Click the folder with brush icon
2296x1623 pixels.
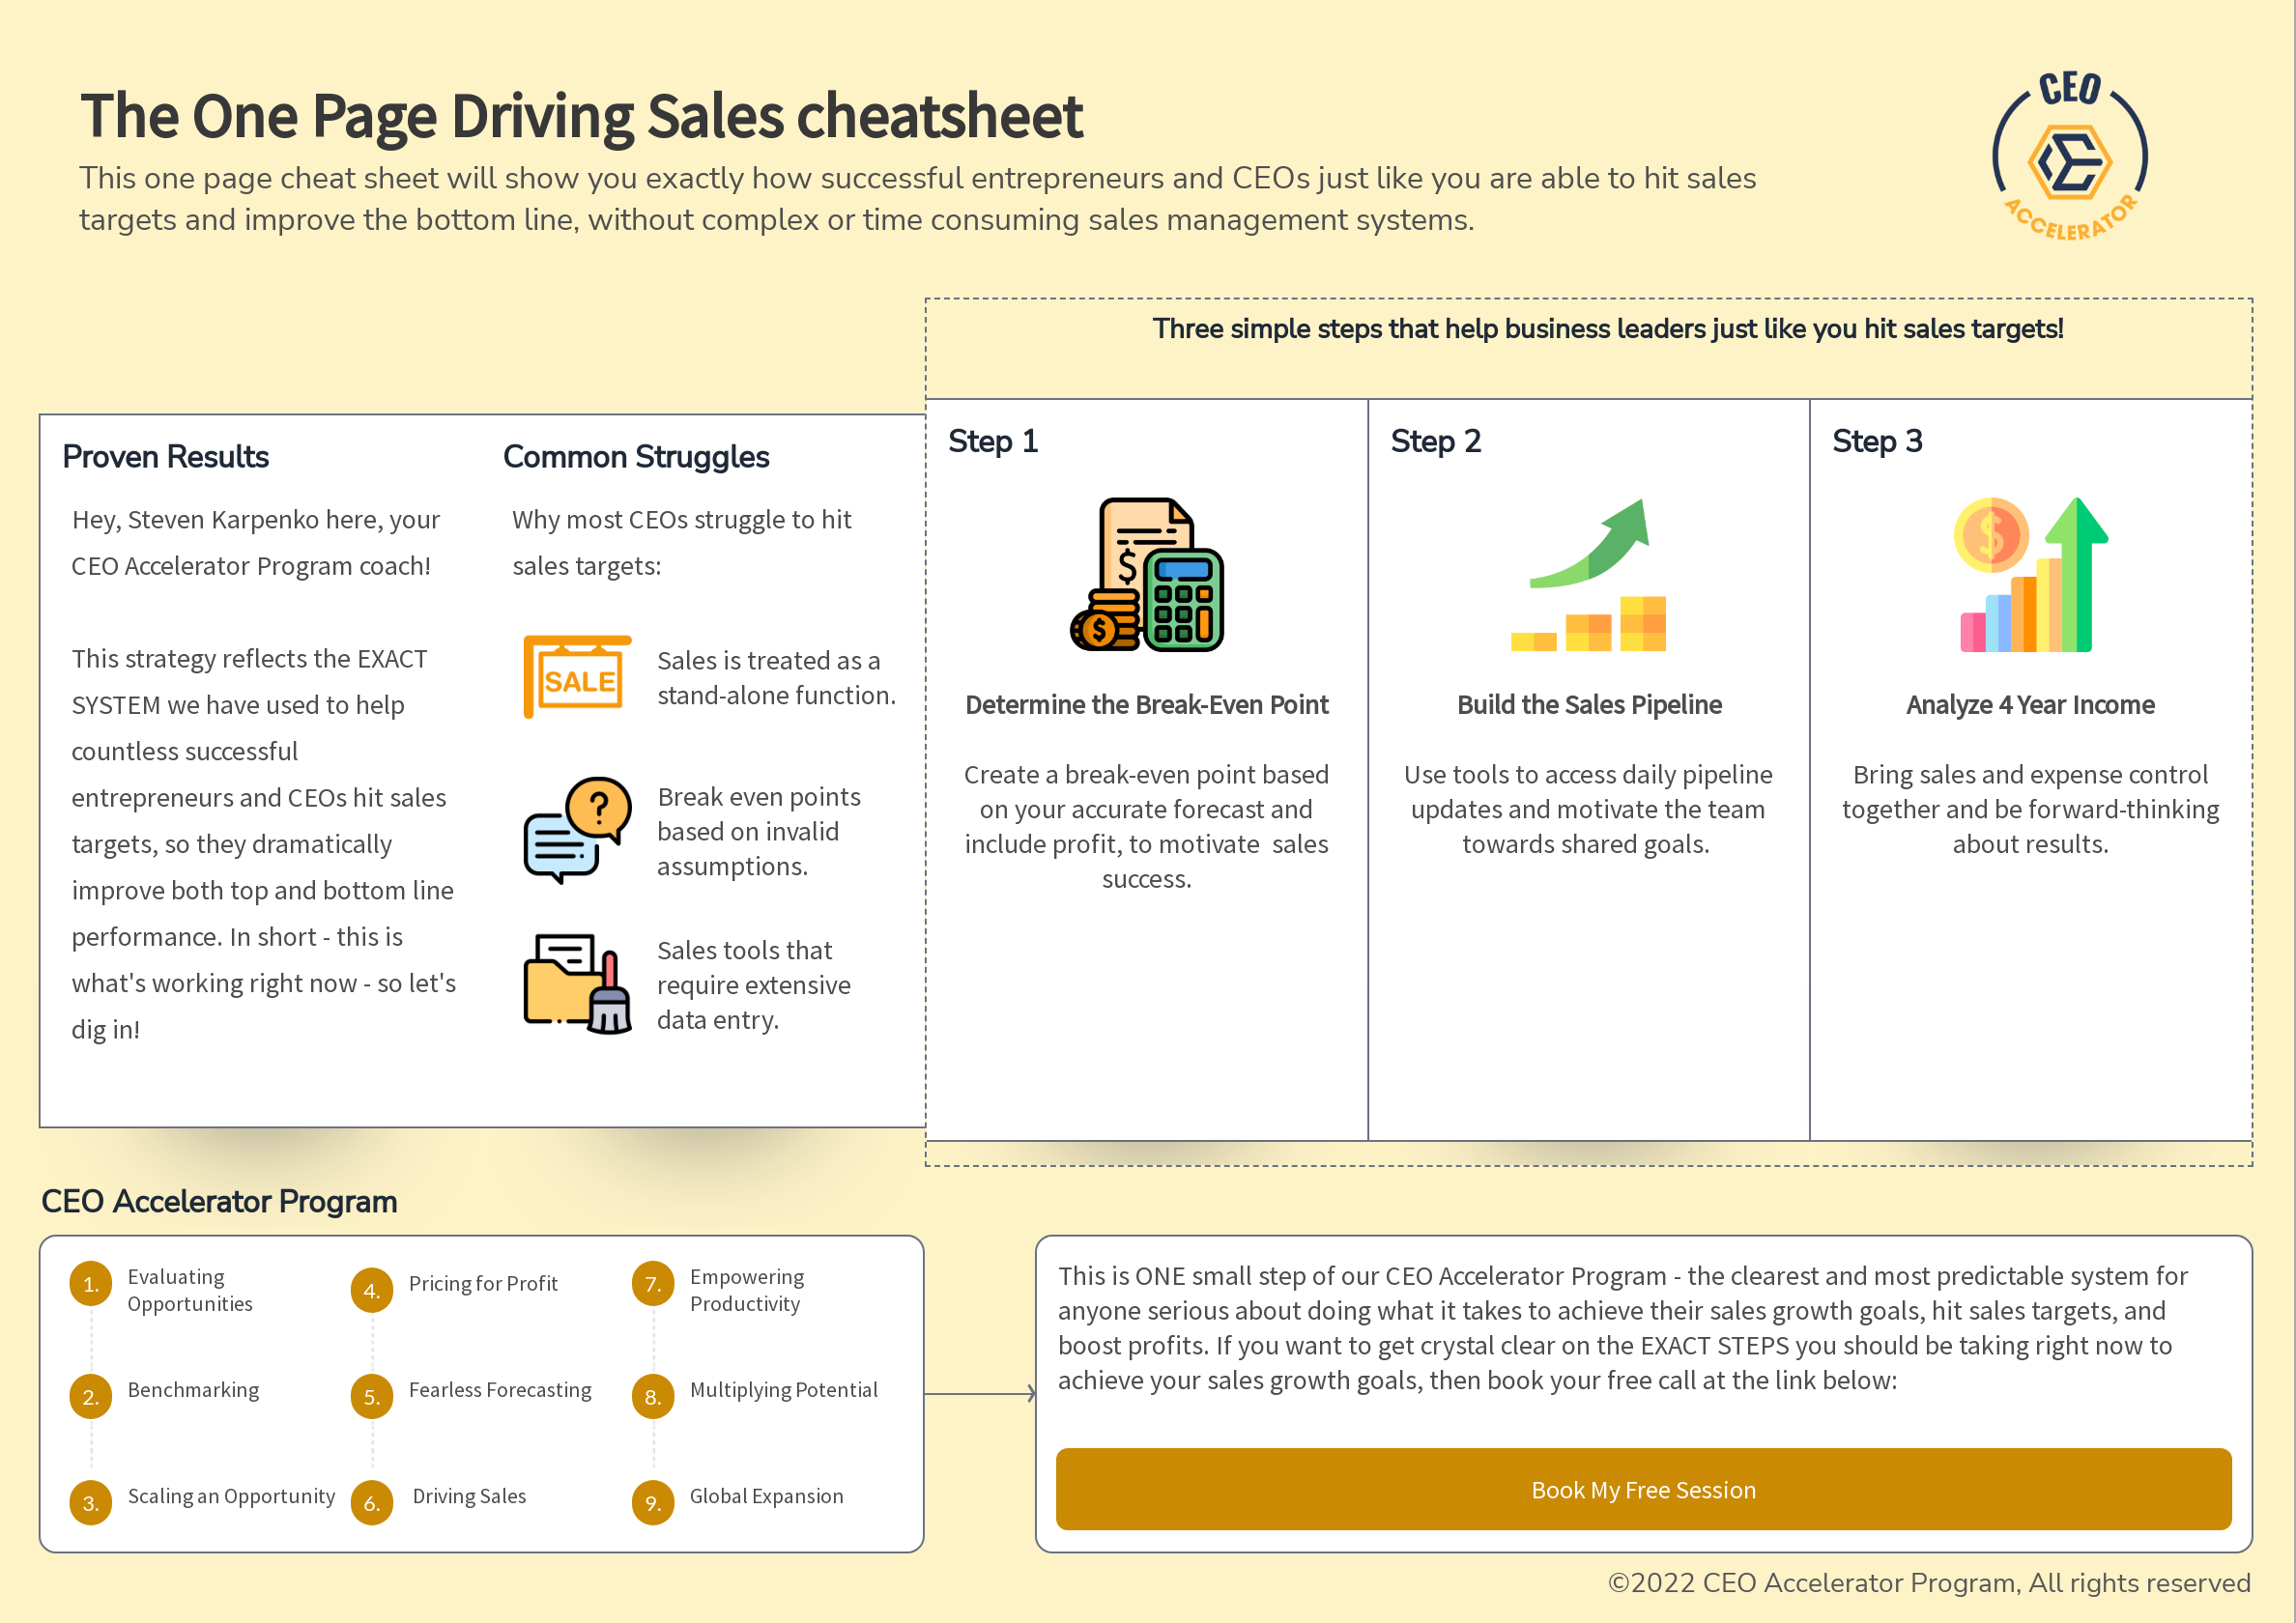(x=577, y=984)
